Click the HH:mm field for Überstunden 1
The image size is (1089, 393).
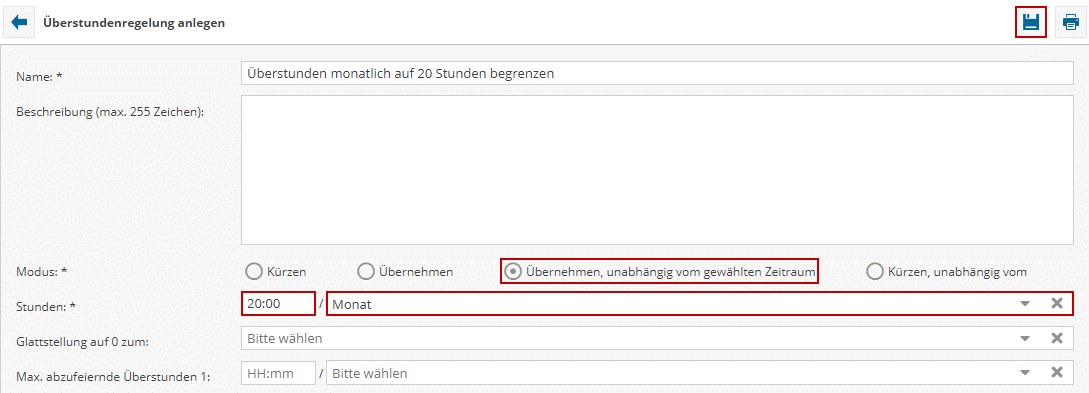(x=279, y=373)
